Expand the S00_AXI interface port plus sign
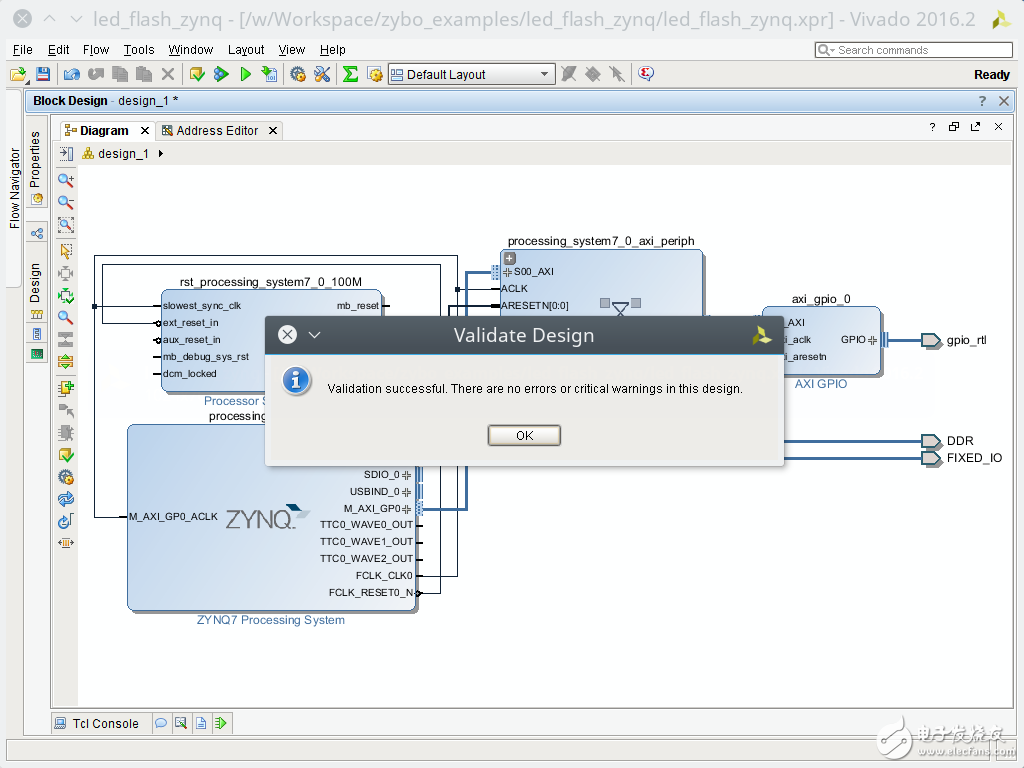The height and width of the screenshot is (768, 1024). (x=507, y=272)
